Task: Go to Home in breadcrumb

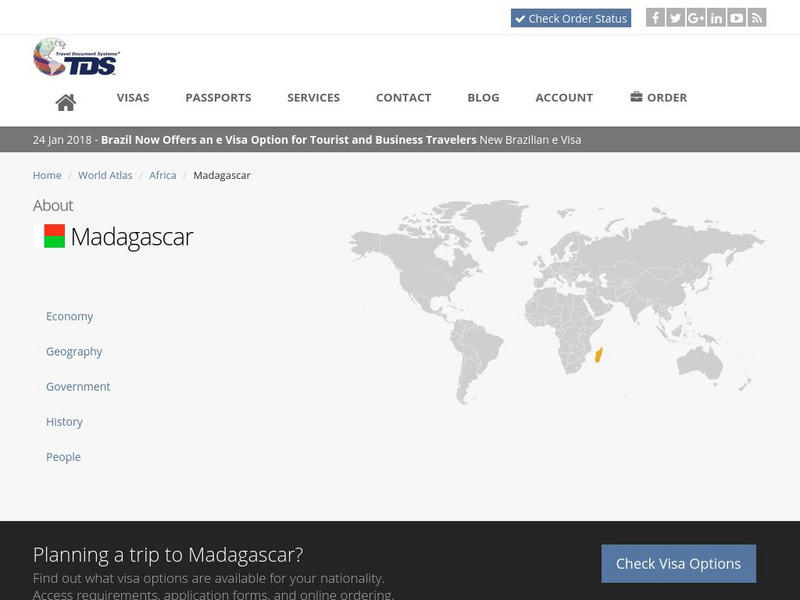Action: [47, 175]
